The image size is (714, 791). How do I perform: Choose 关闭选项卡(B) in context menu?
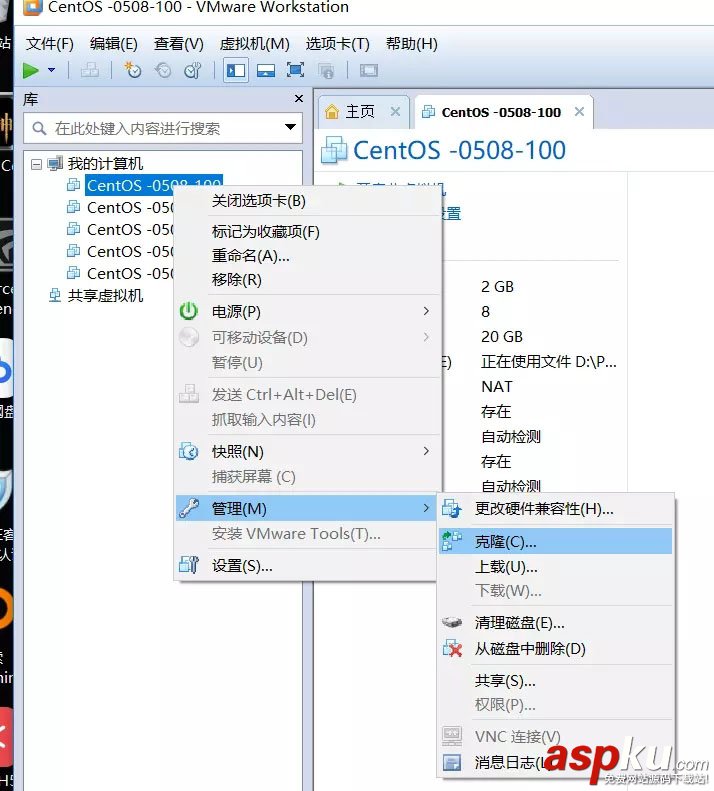click(308, 201)
